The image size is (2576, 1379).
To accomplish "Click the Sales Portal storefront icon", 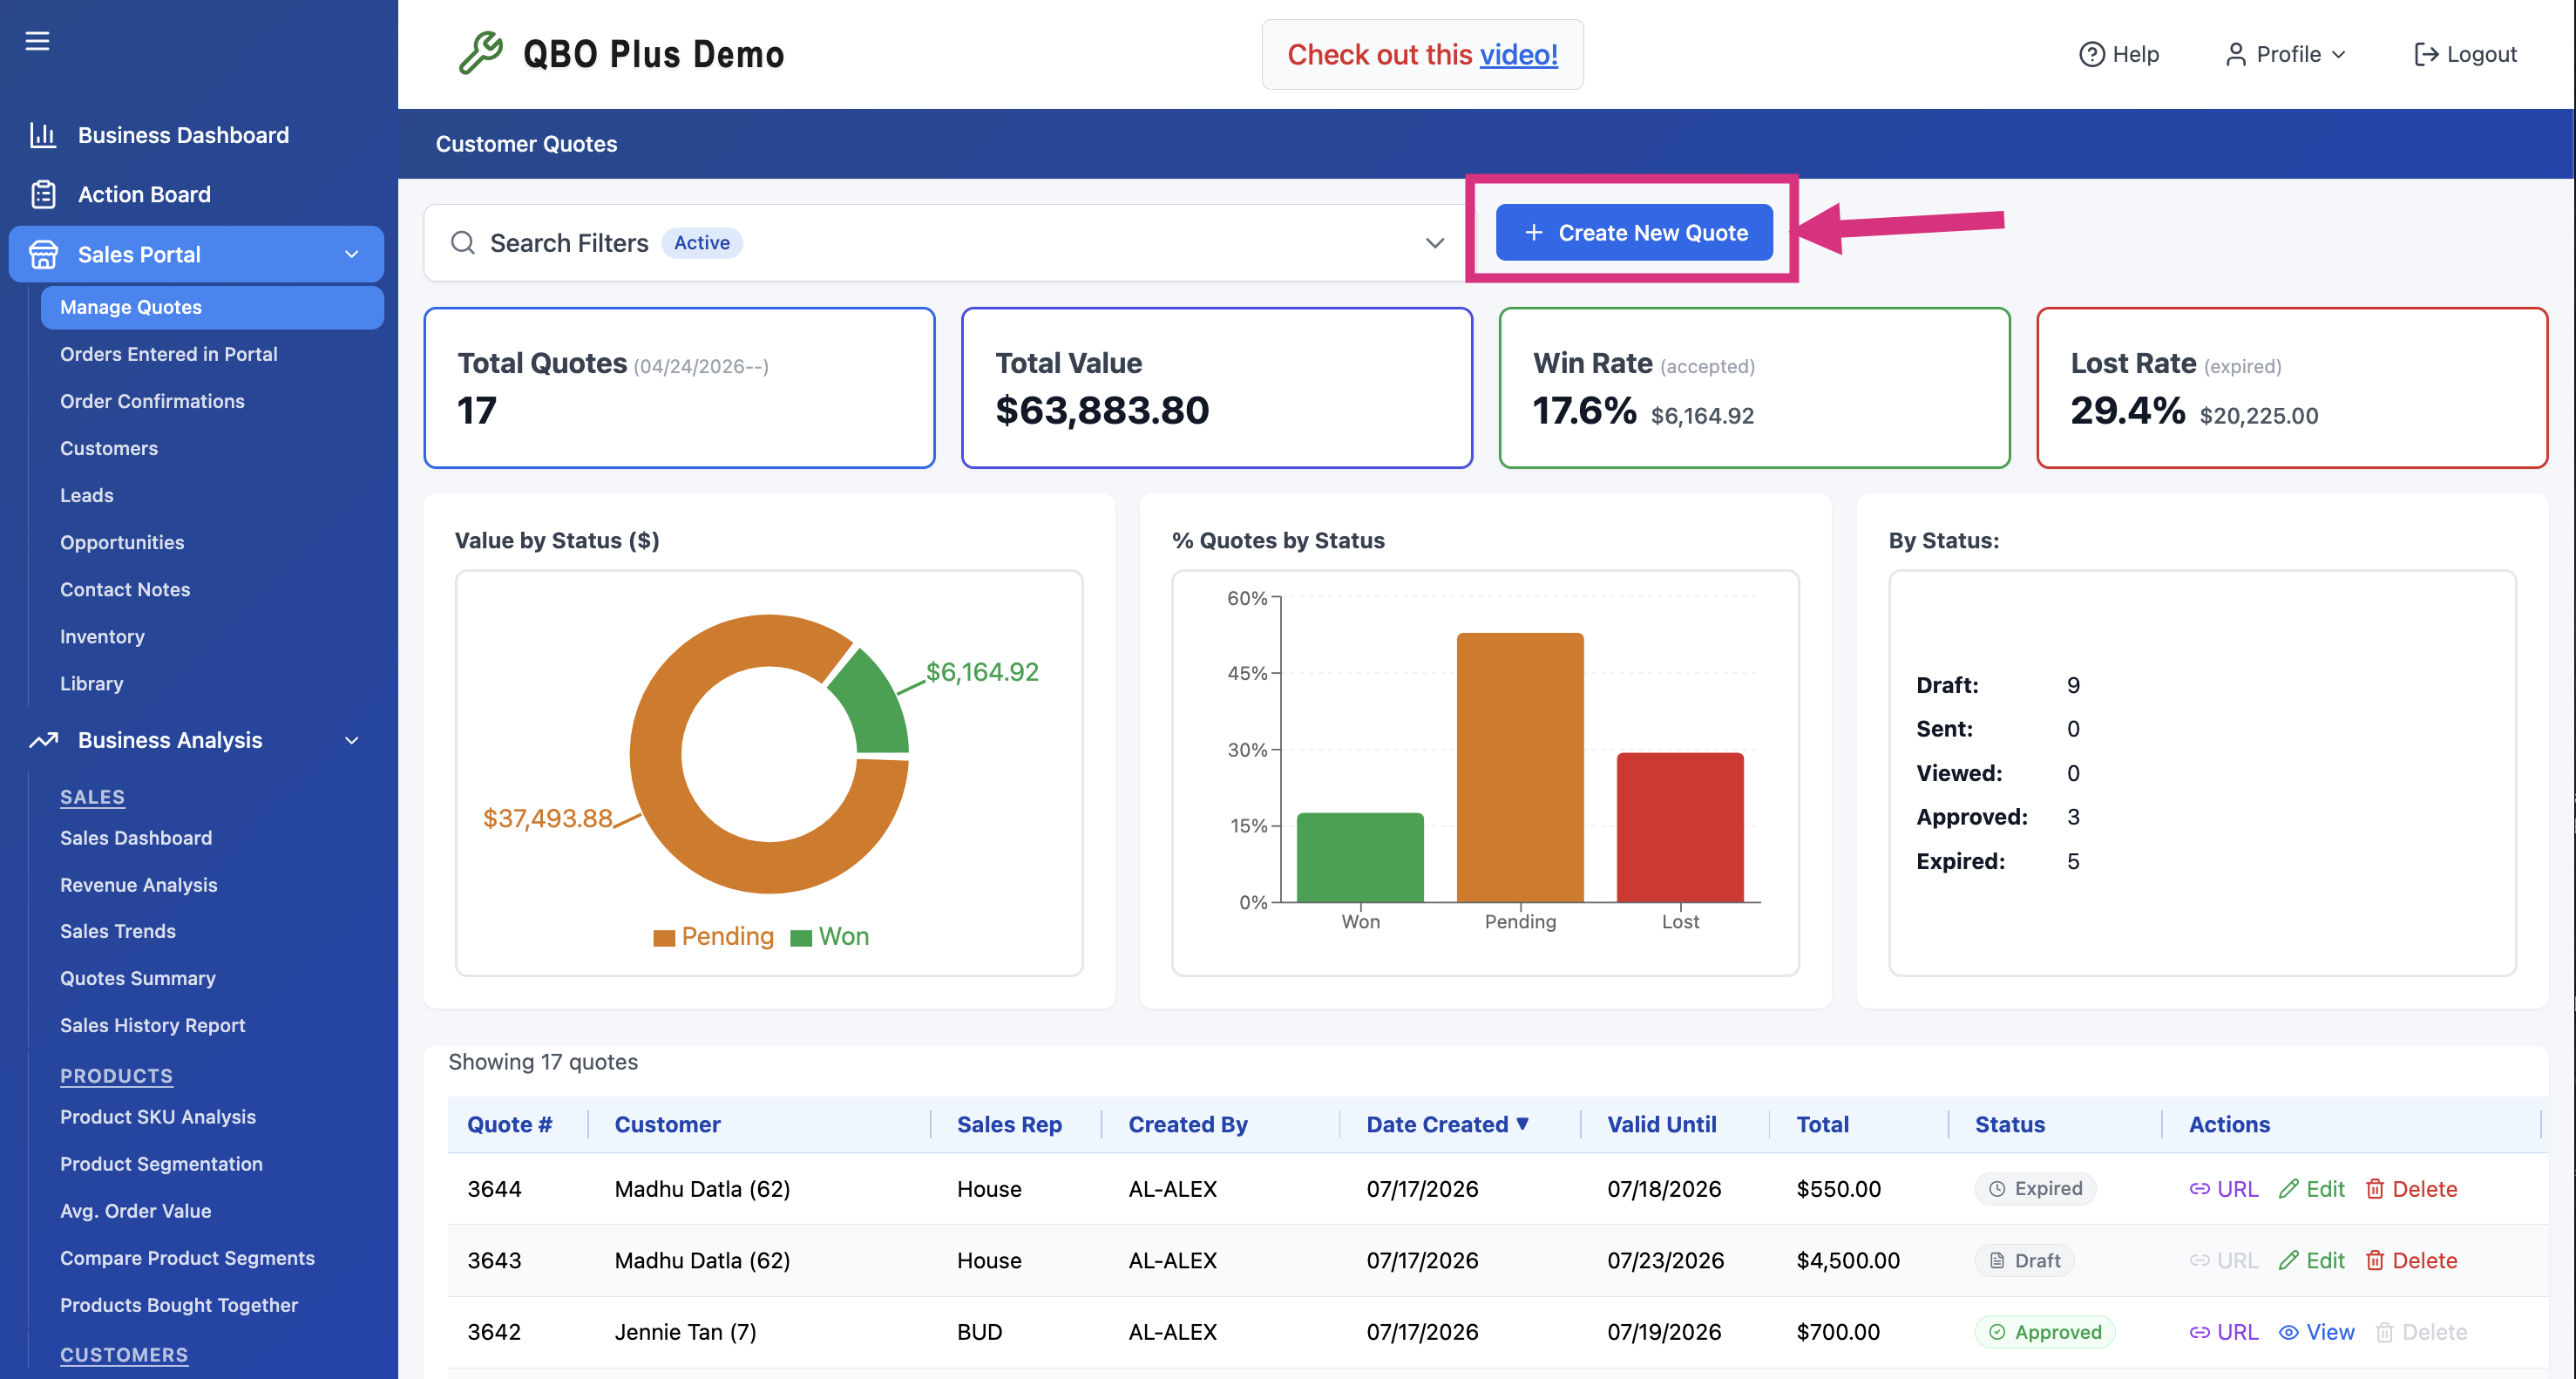I will click(43, 254).
